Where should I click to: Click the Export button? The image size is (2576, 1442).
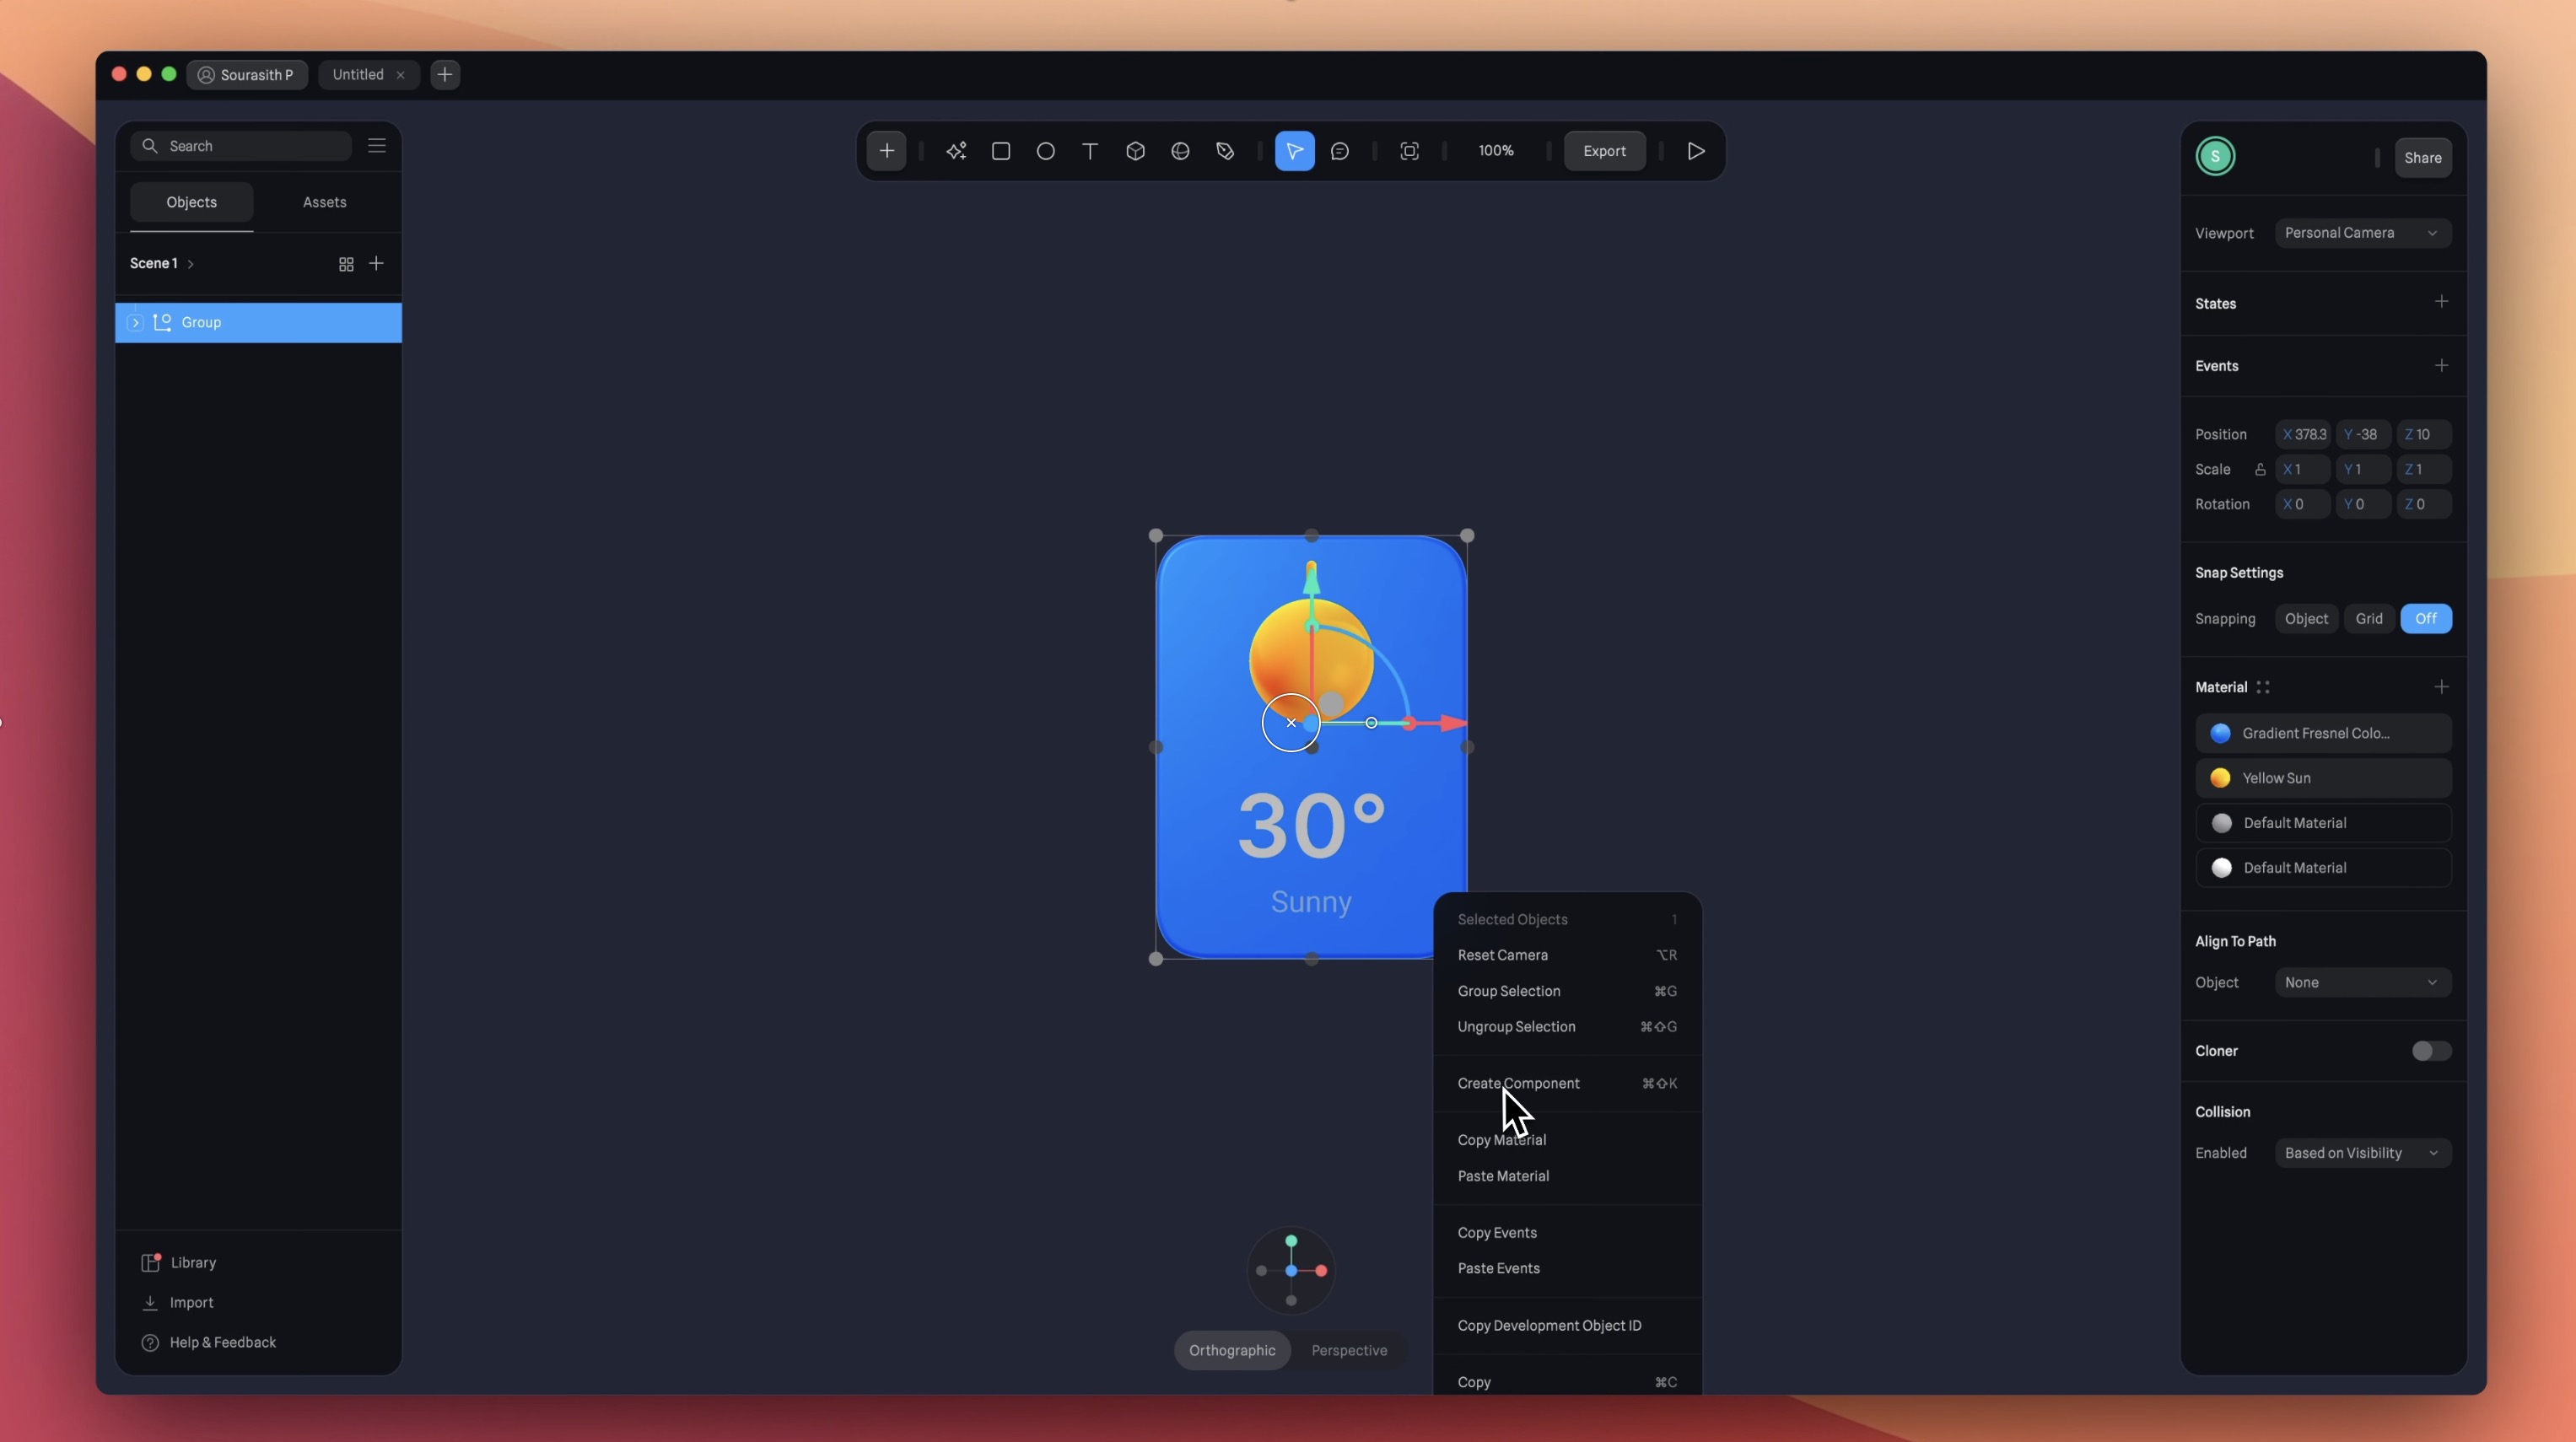[1604, 151]
